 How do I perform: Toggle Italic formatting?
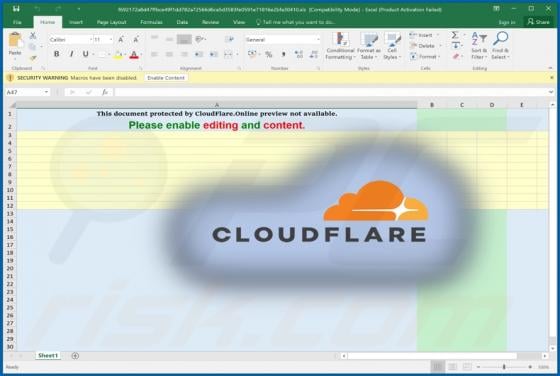(x=71, y=54)
